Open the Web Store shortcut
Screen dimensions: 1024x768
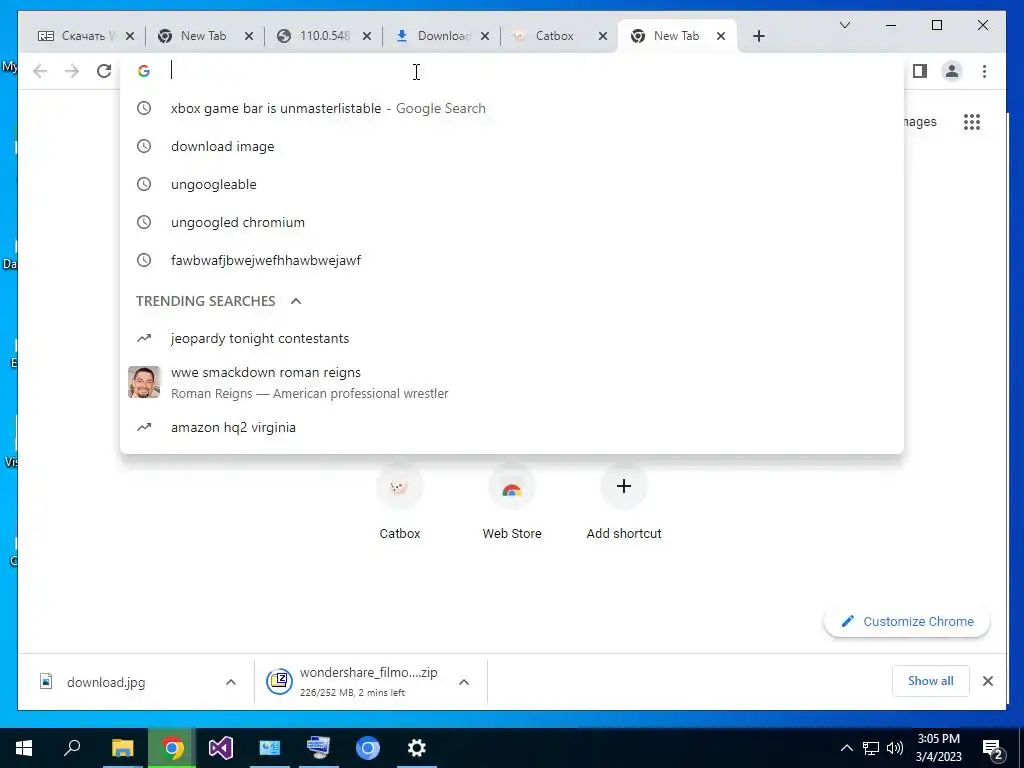coord(512,503)
